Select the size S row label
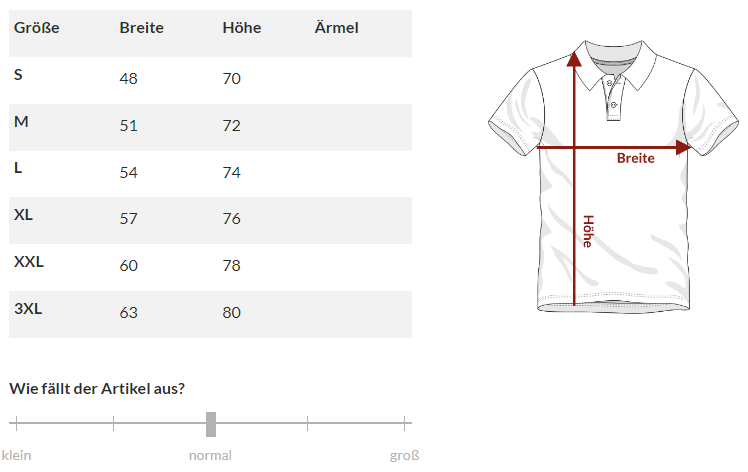 point(19,75)
